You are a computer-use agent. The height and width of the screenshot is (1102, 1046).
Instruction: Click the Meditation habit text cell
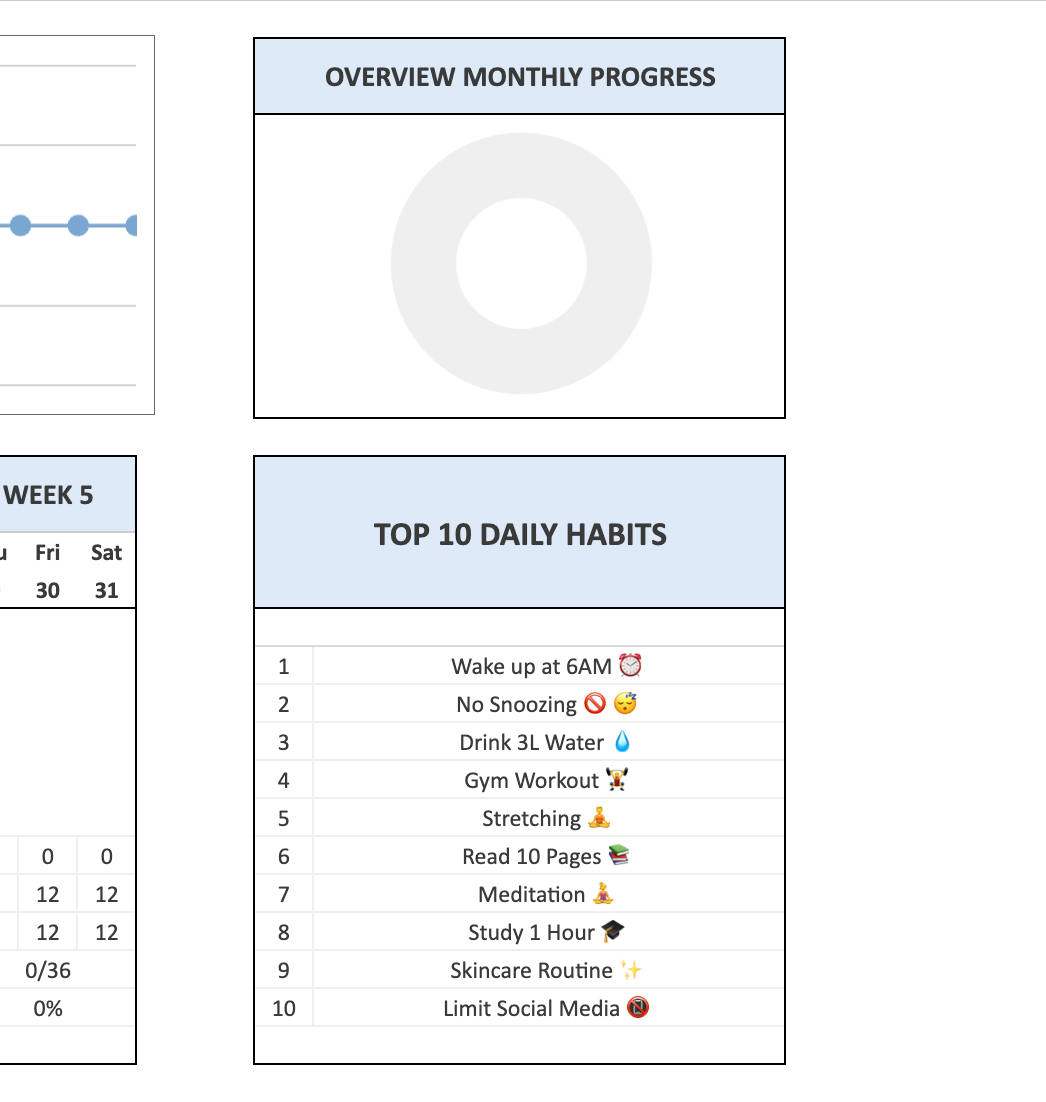[531, 894]
